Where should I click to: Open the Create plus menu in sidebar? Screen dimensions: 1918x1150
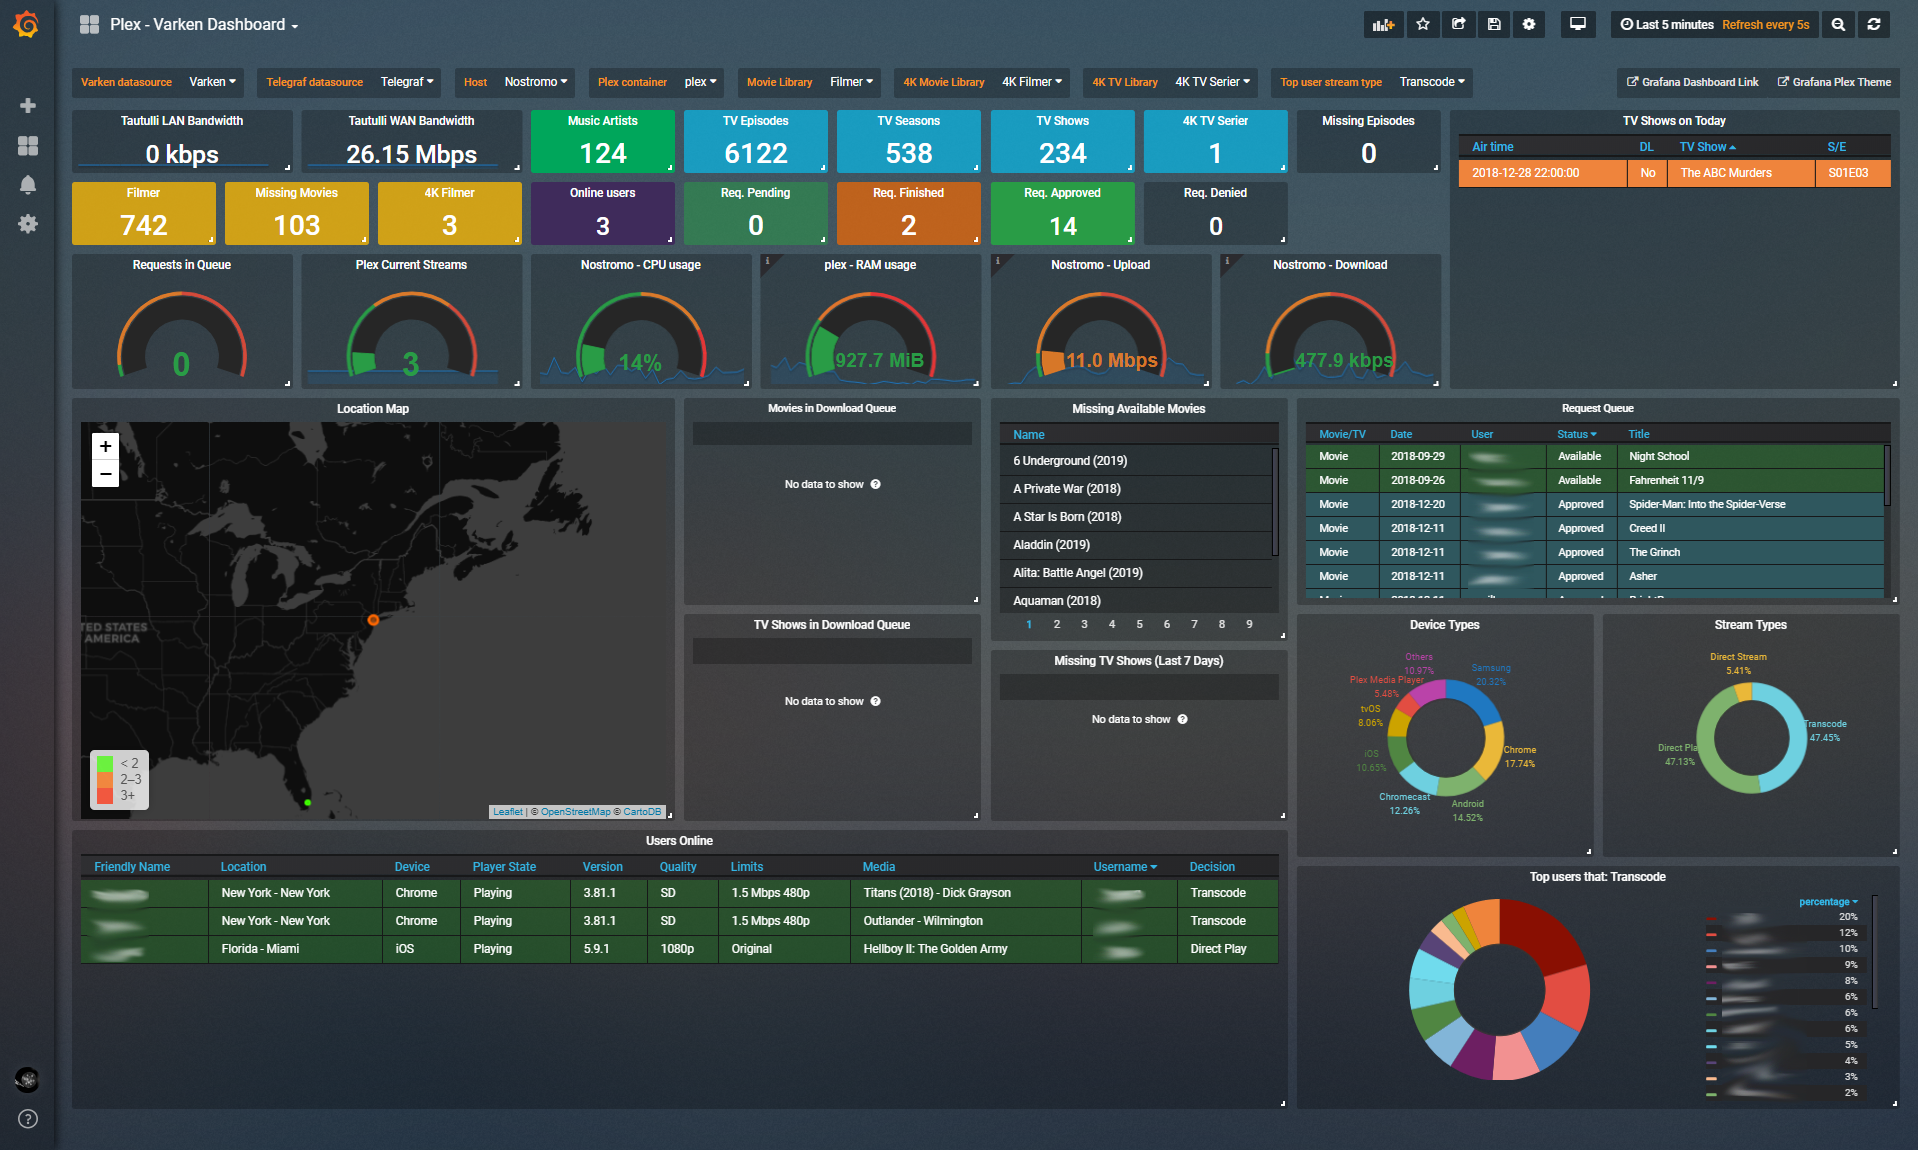[x=28, y=105]
